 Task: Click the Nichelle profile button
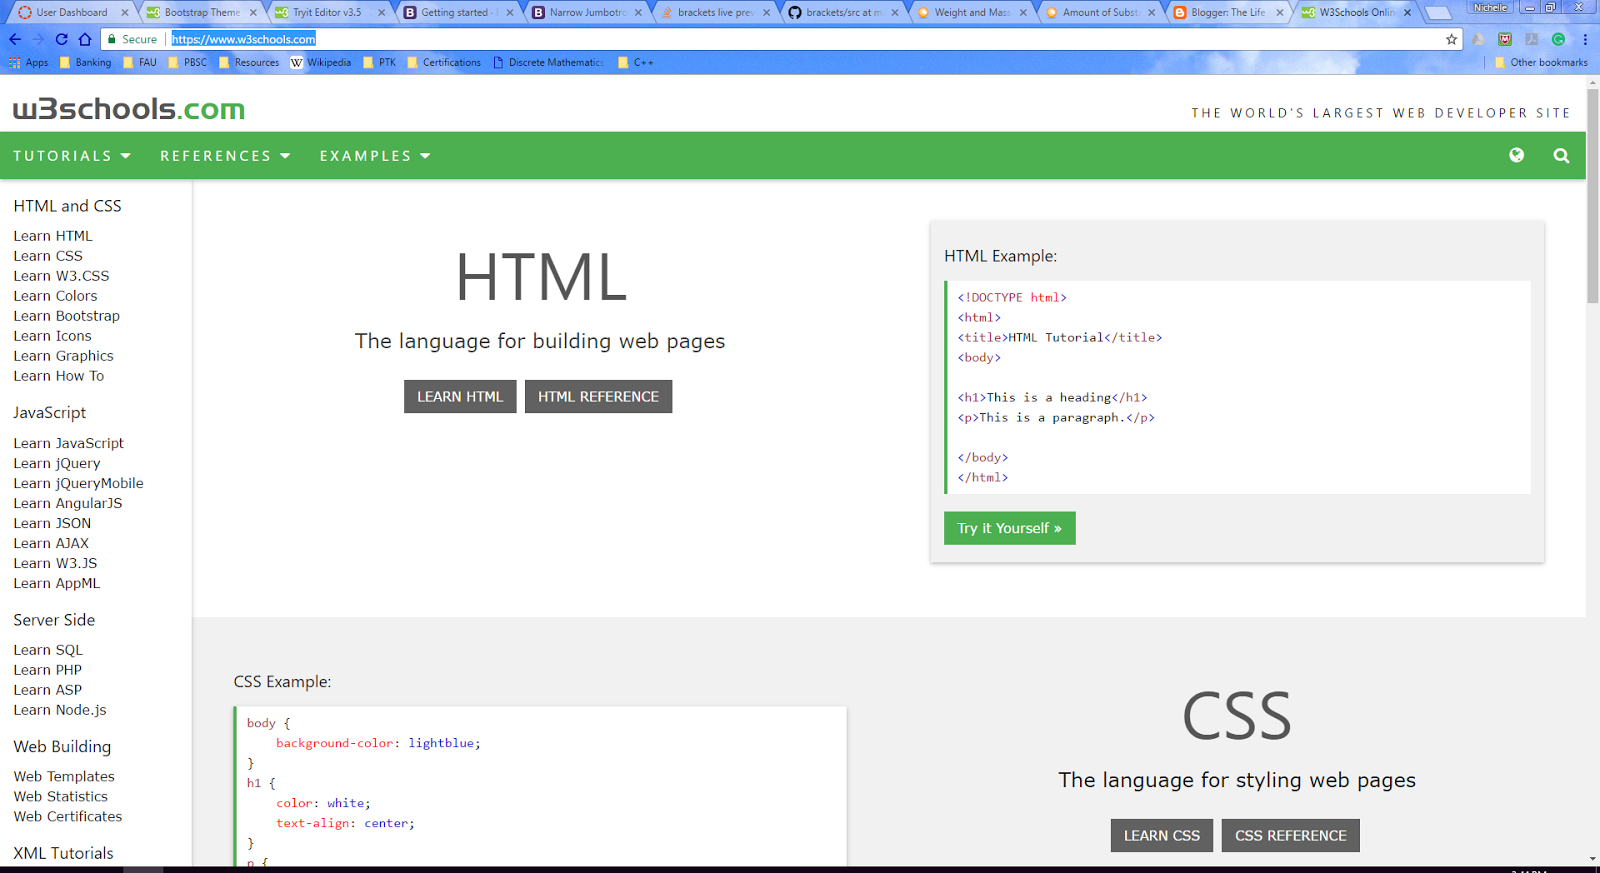[x=1490, y=7]
